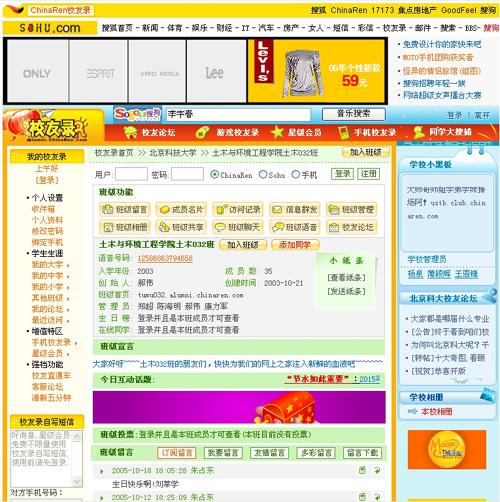The height and width of the screenshot is (502, 500).
Task: Open the 班级相册 class album icon
Action: (x=108, y=227)
